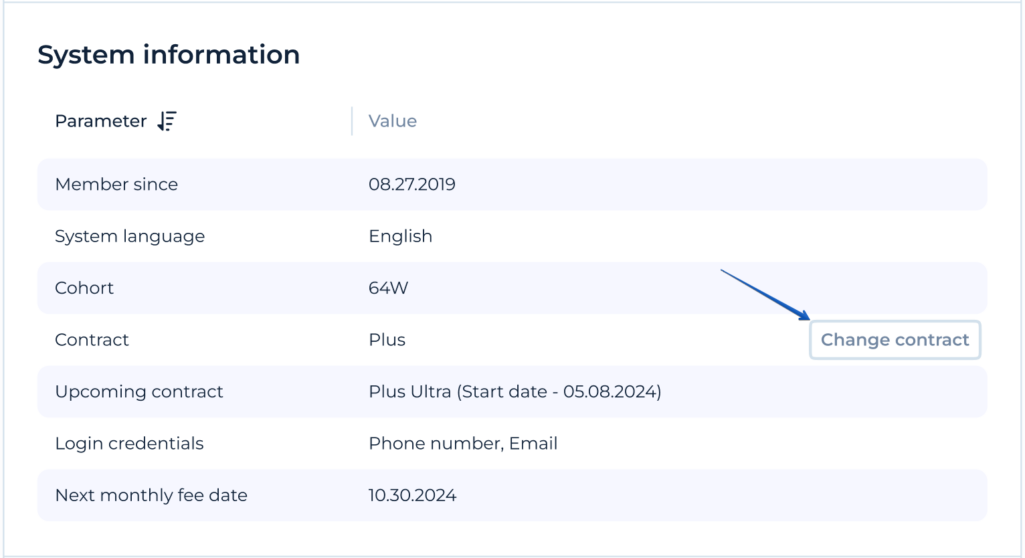Select the Contract row label
The width and height of the screenshot is (1025, 558).
pyautogui.click(x=91, y=340)
